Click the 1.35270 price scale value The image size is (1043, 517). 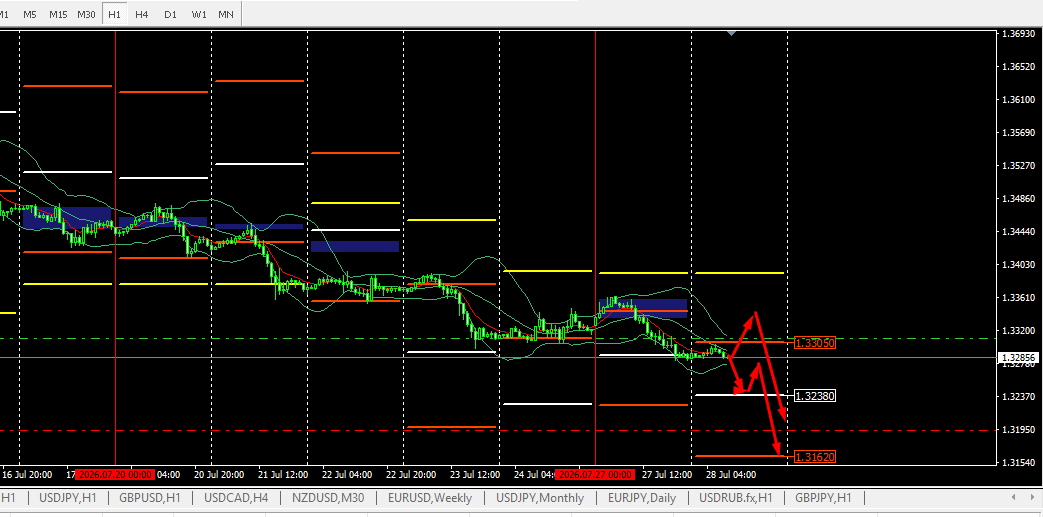click(x=1018, y=166)
